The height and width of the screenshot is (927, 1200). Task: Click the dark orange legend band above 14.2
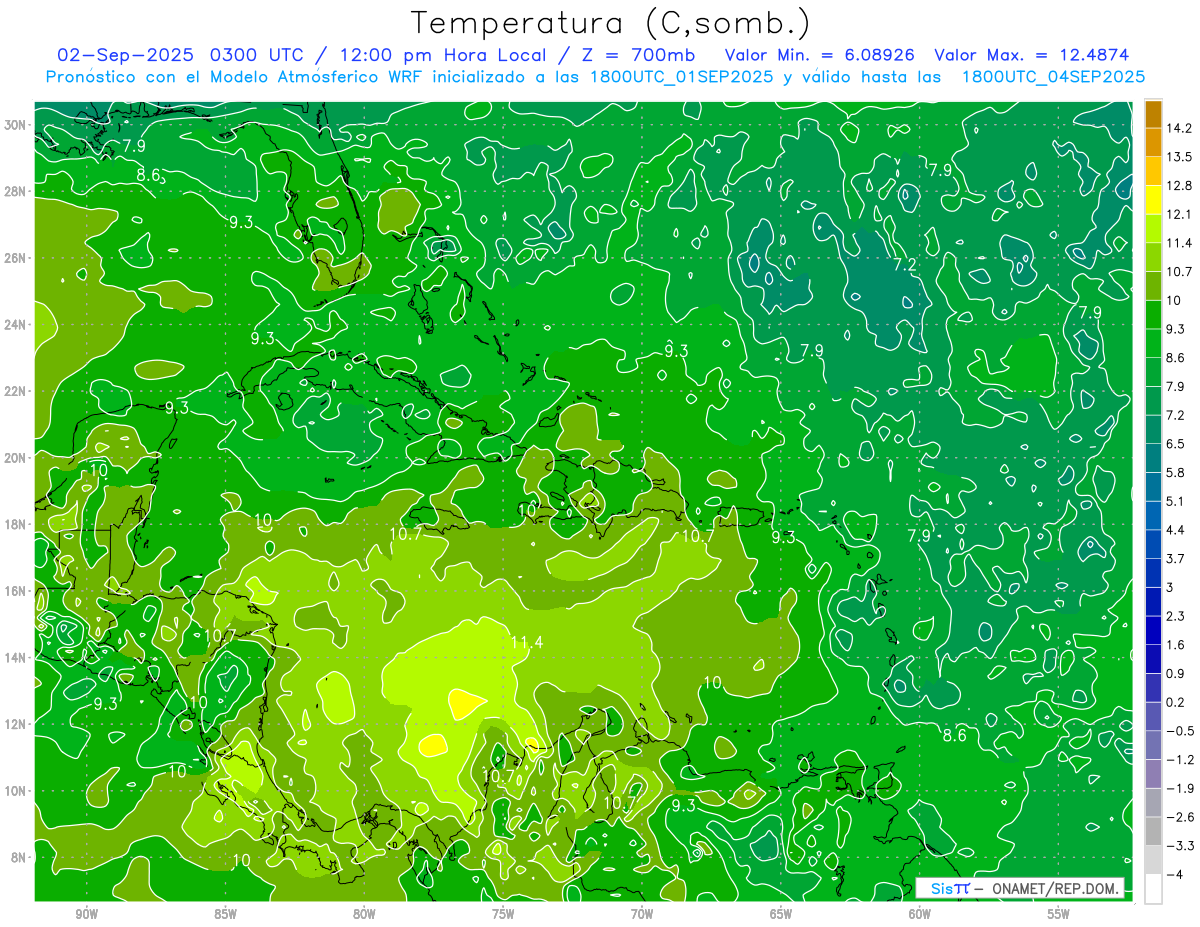point(1153,114)
